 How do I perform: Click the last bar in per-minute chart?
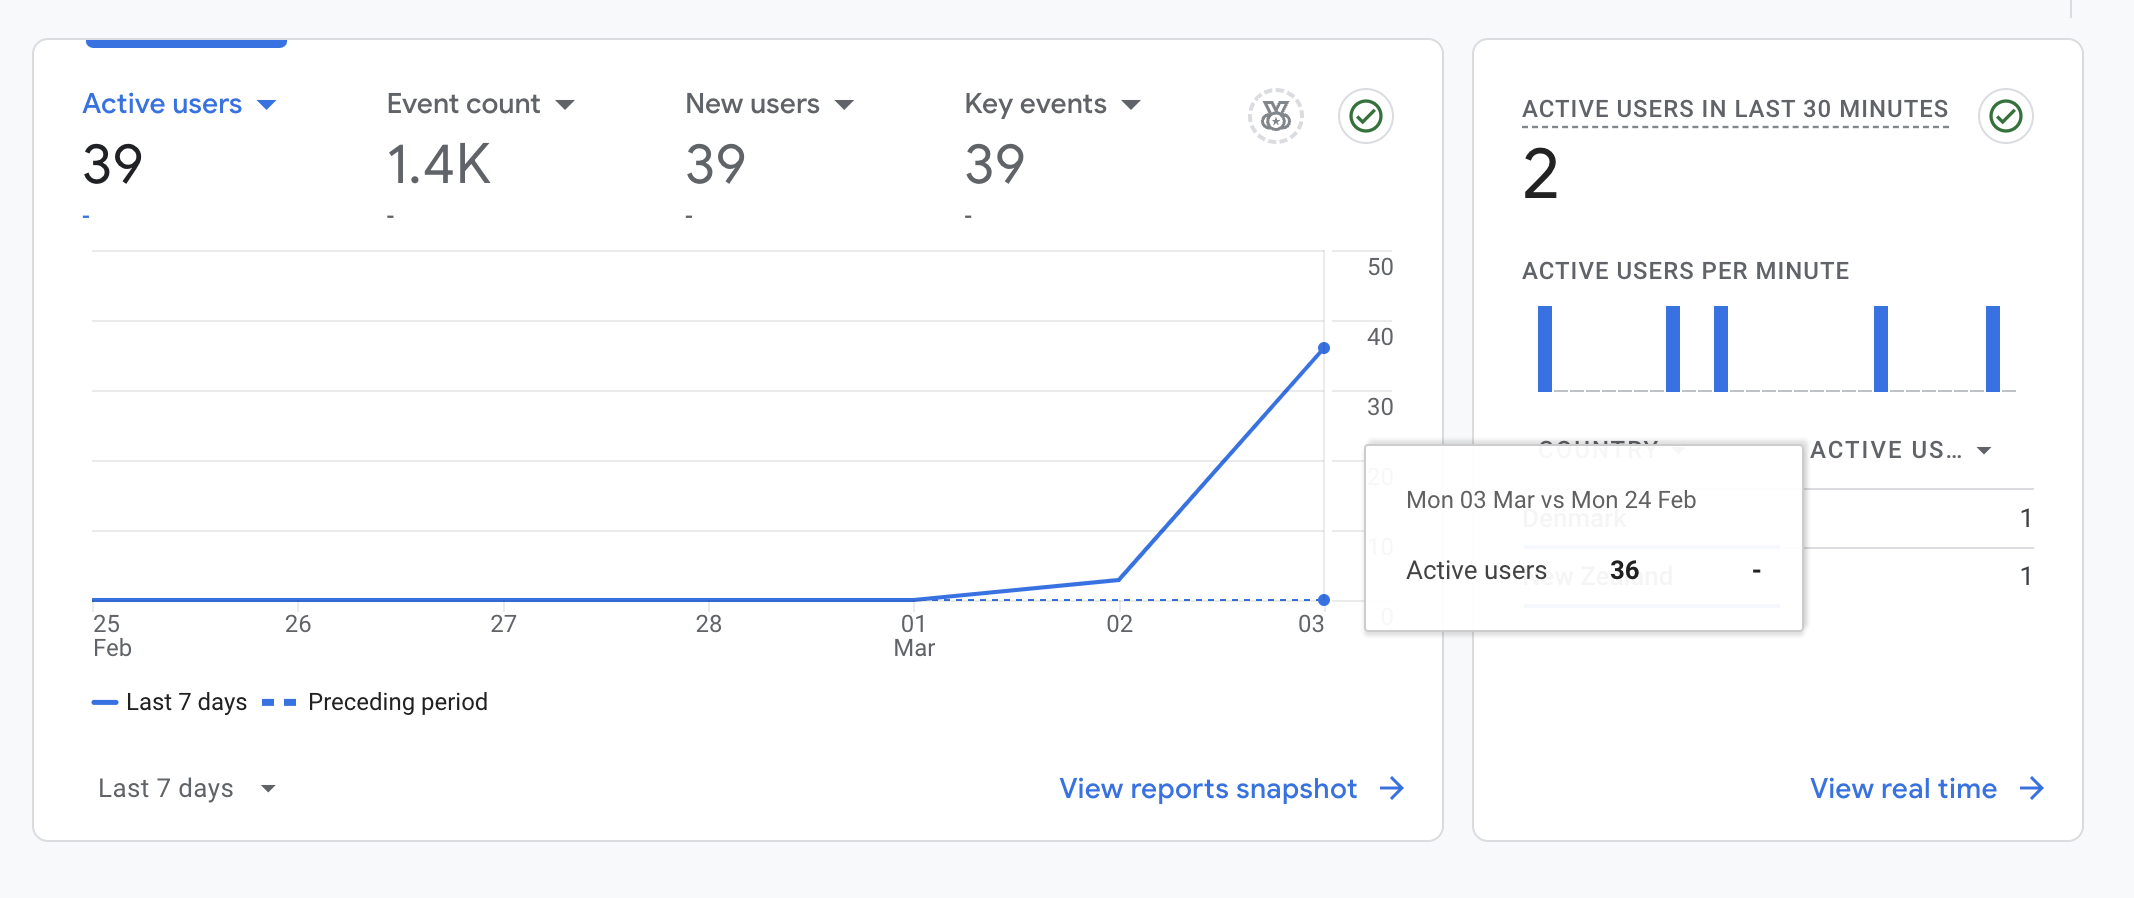(x=1993, y=349)
